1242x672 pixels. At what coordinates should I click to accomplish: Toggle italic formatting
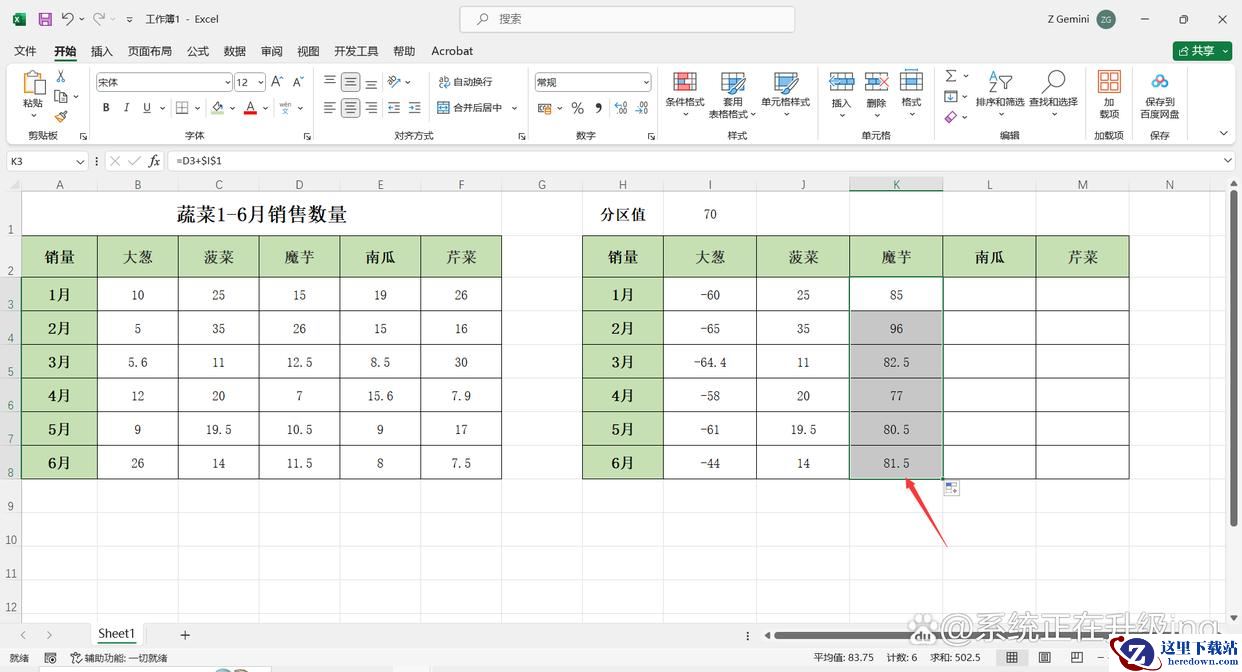(126, 108)
